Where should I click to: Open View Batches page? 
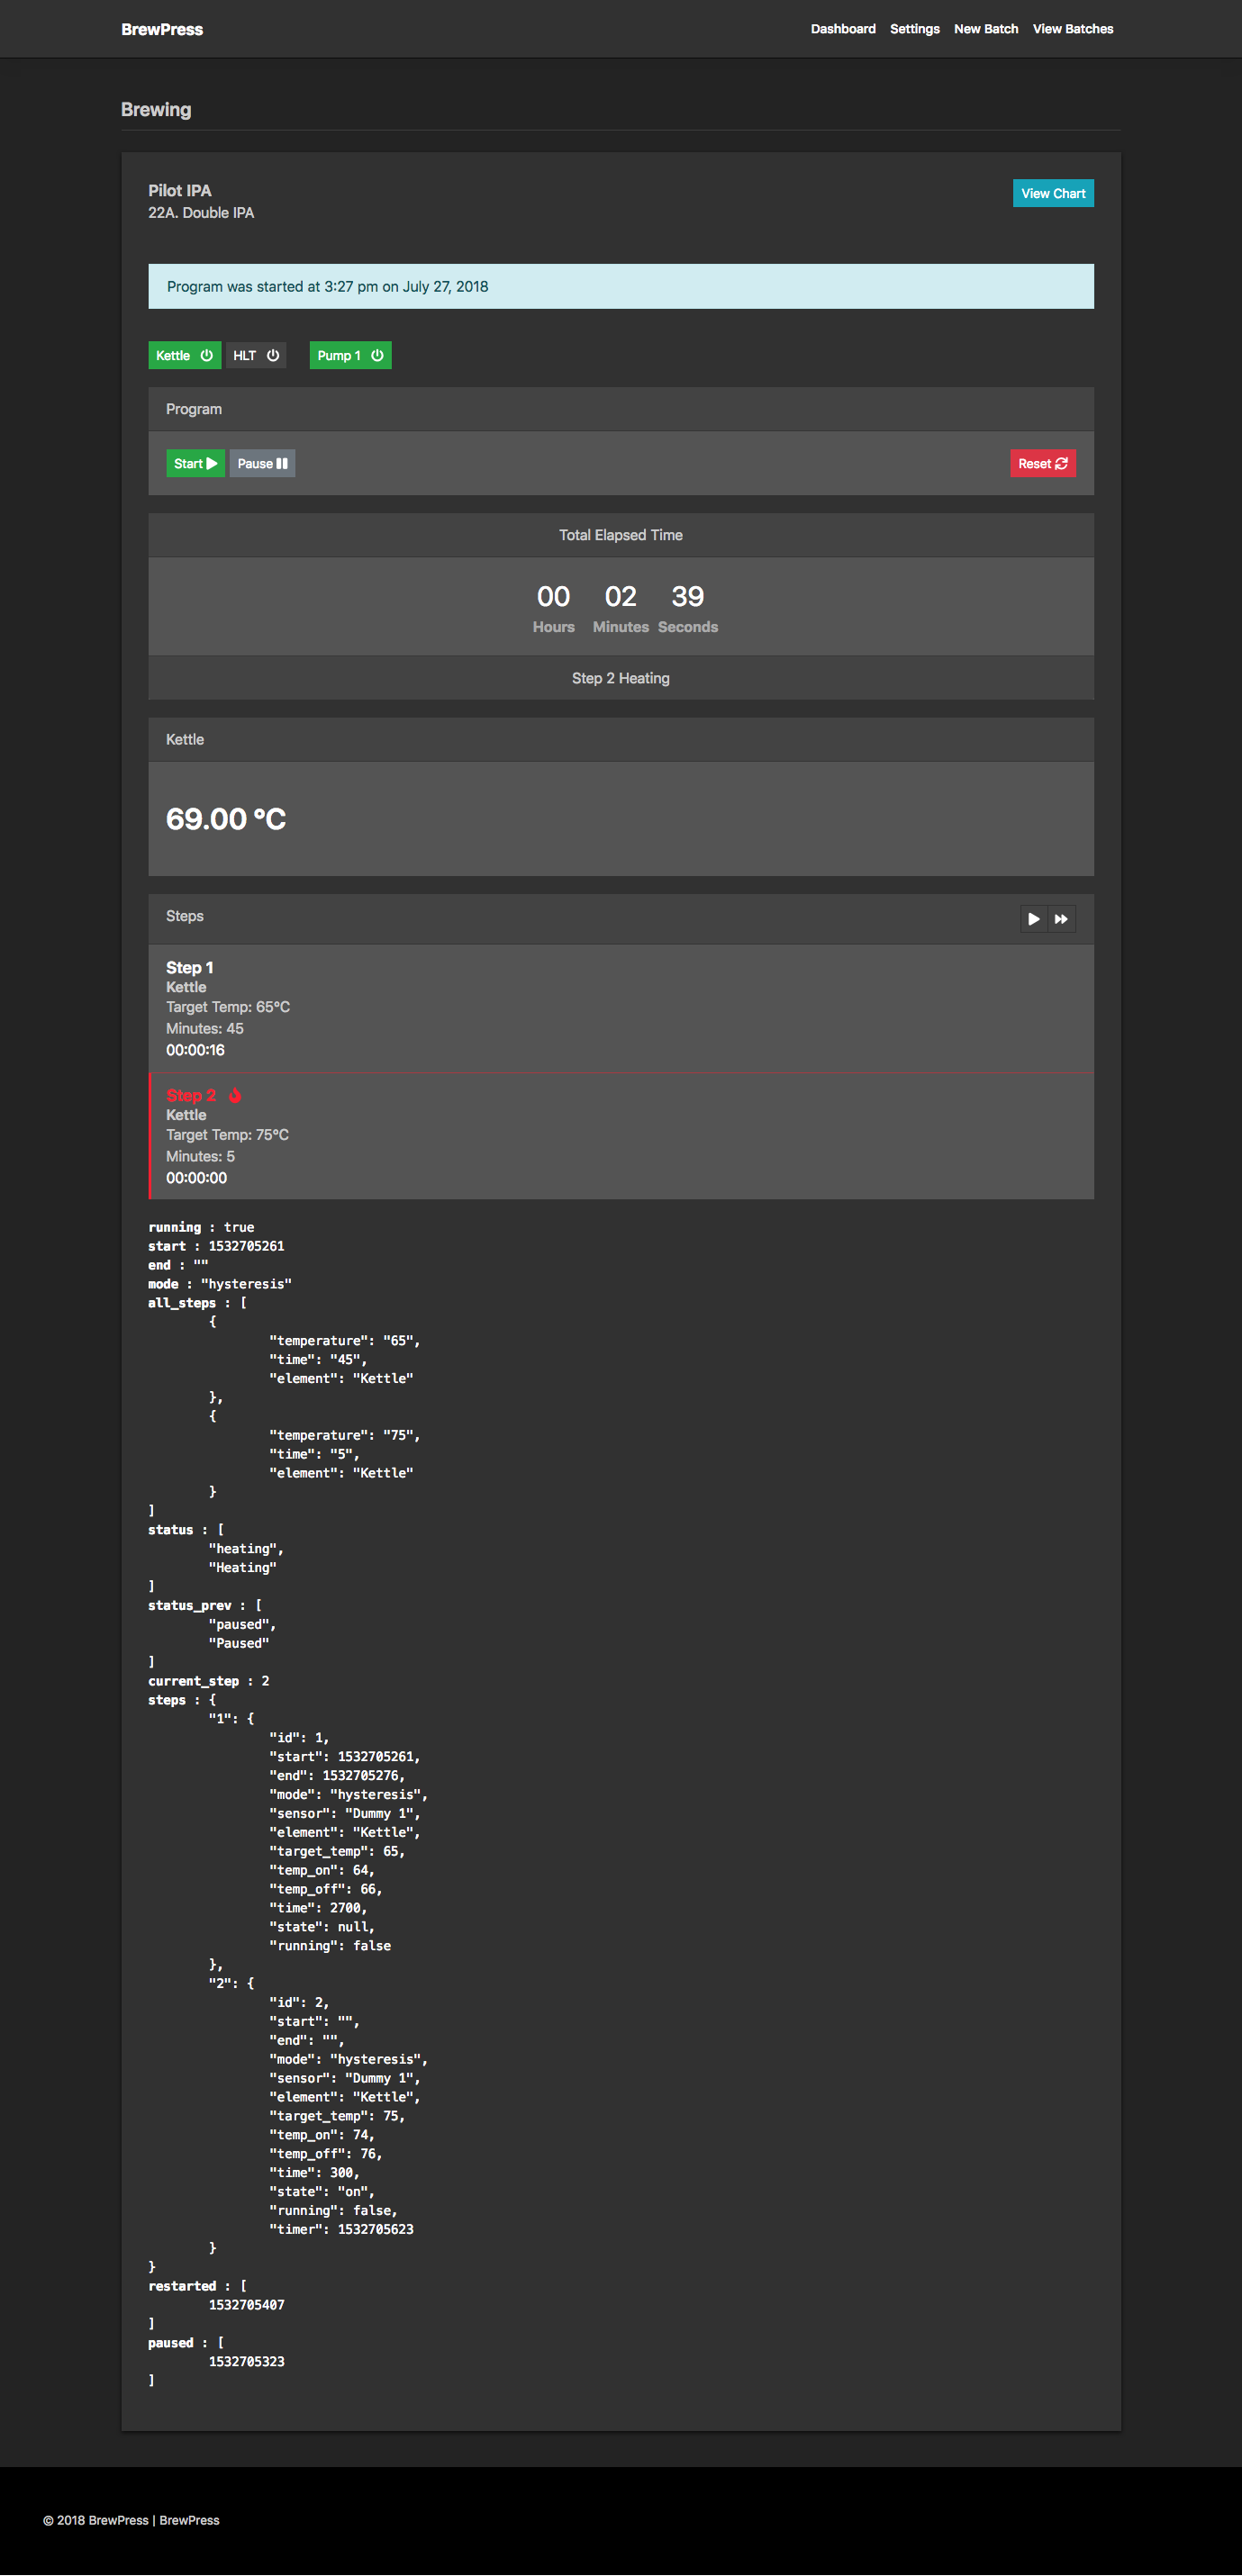(1073, 29)
